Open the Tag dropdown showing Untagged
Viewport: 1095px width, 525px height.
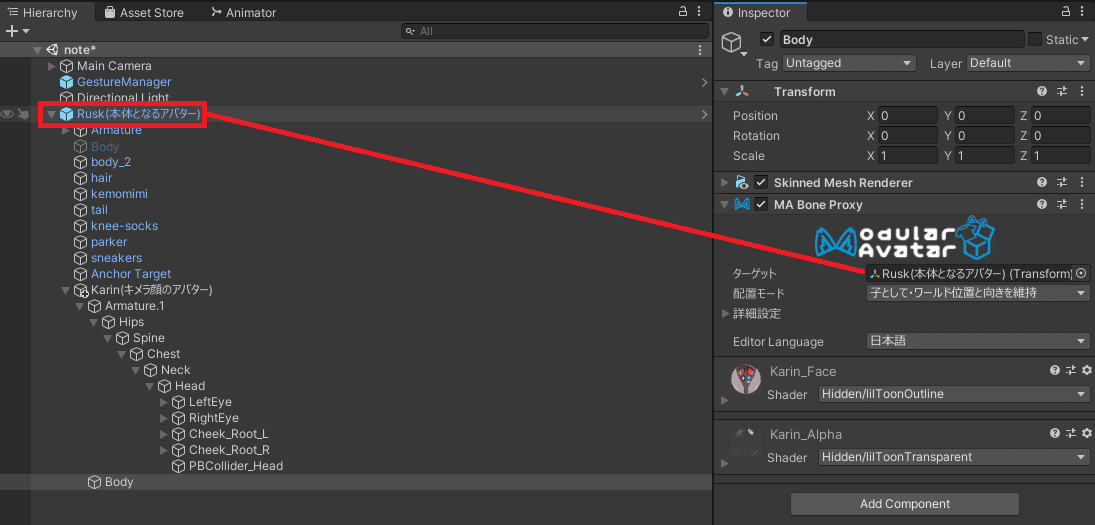point(848,63)
